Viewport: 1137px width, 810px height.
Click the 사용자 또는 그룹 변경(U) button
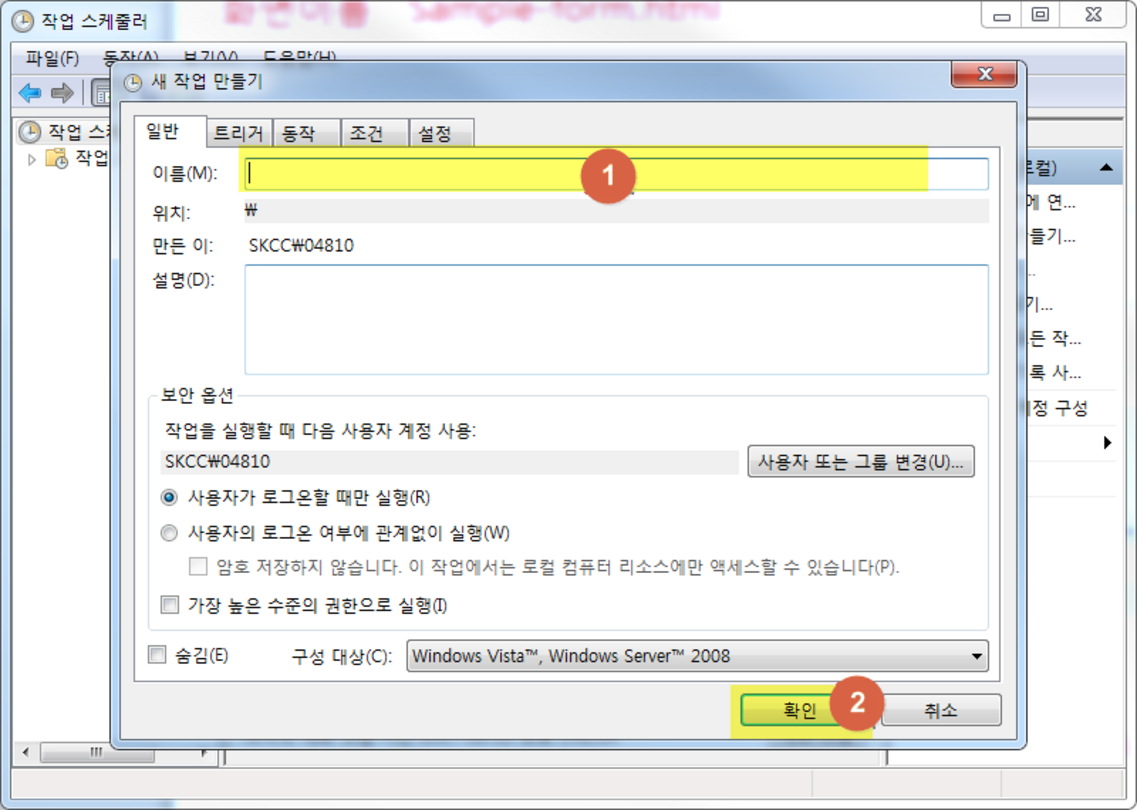(x=860, y=462)
